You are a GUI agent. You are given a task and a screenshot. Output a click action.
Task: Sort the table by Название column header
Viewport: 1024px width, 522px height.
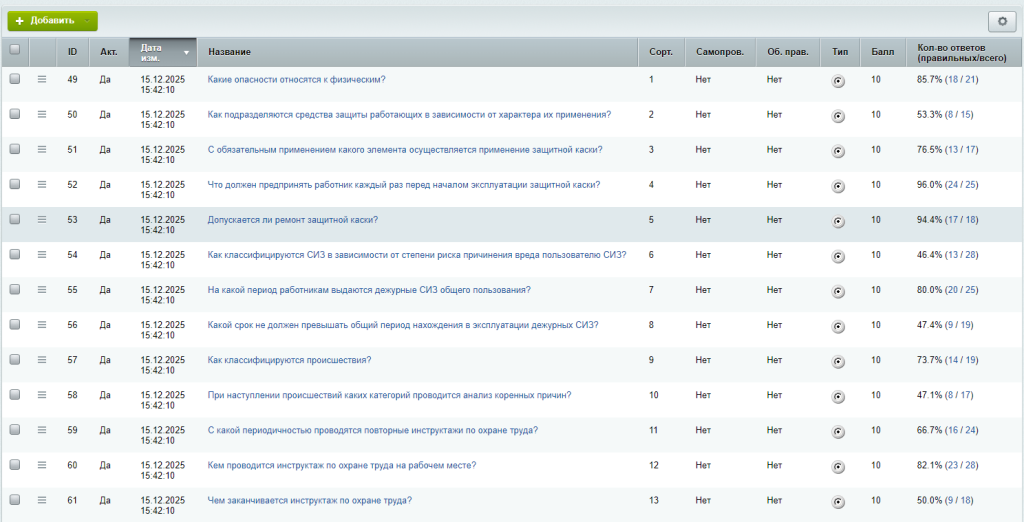(x=230, y=52)
